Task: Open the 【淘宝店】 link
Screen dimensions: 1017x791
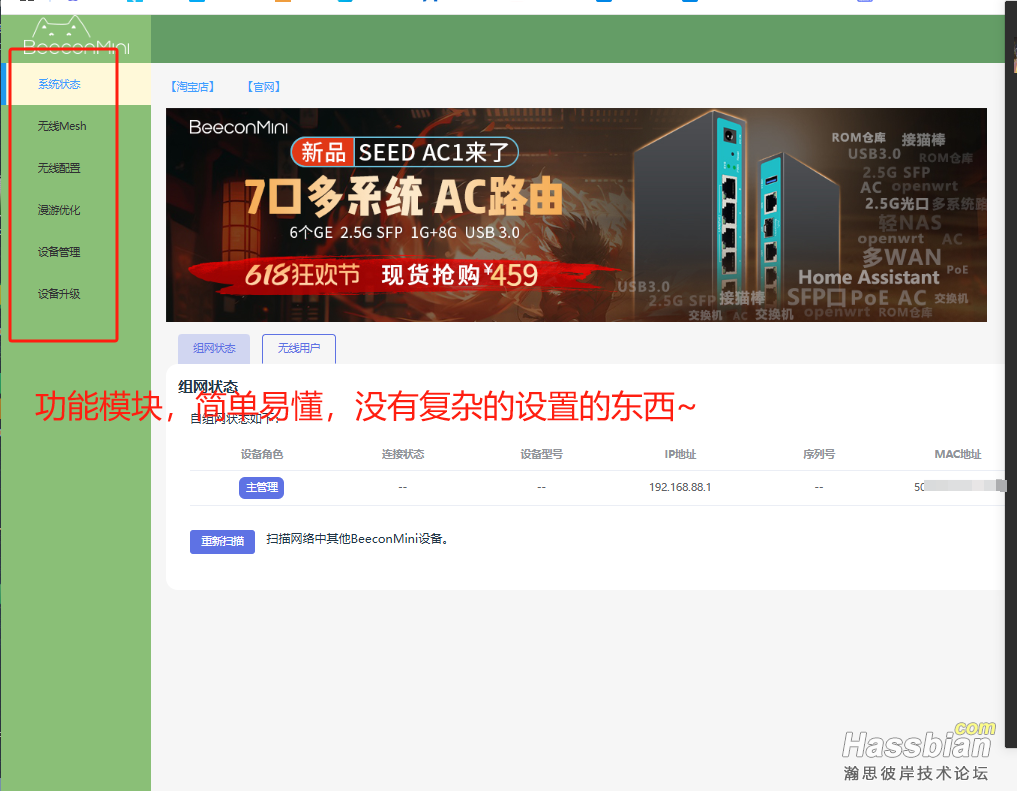Action: click(x=193, y=87)
